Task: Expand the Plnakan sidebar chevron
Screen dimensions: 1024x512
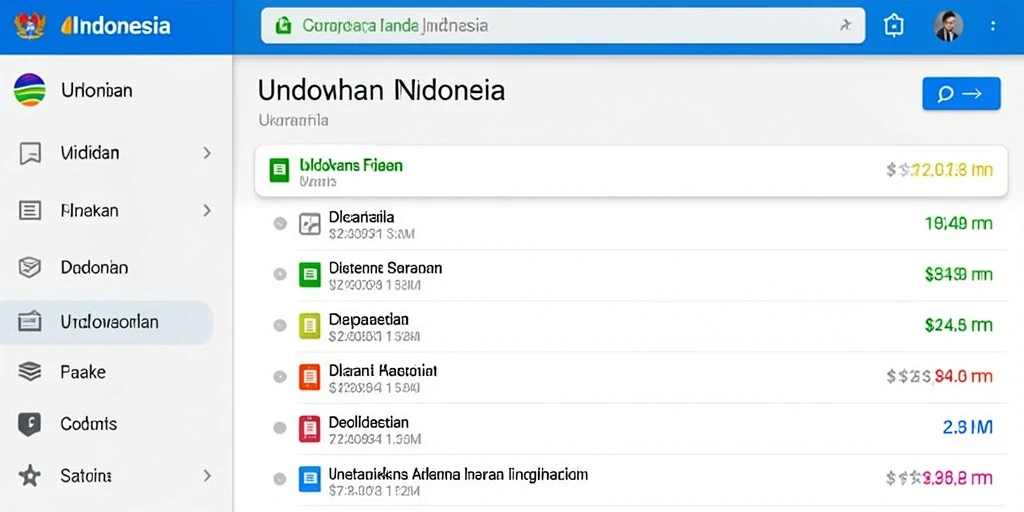Action: tap(207, 210)
